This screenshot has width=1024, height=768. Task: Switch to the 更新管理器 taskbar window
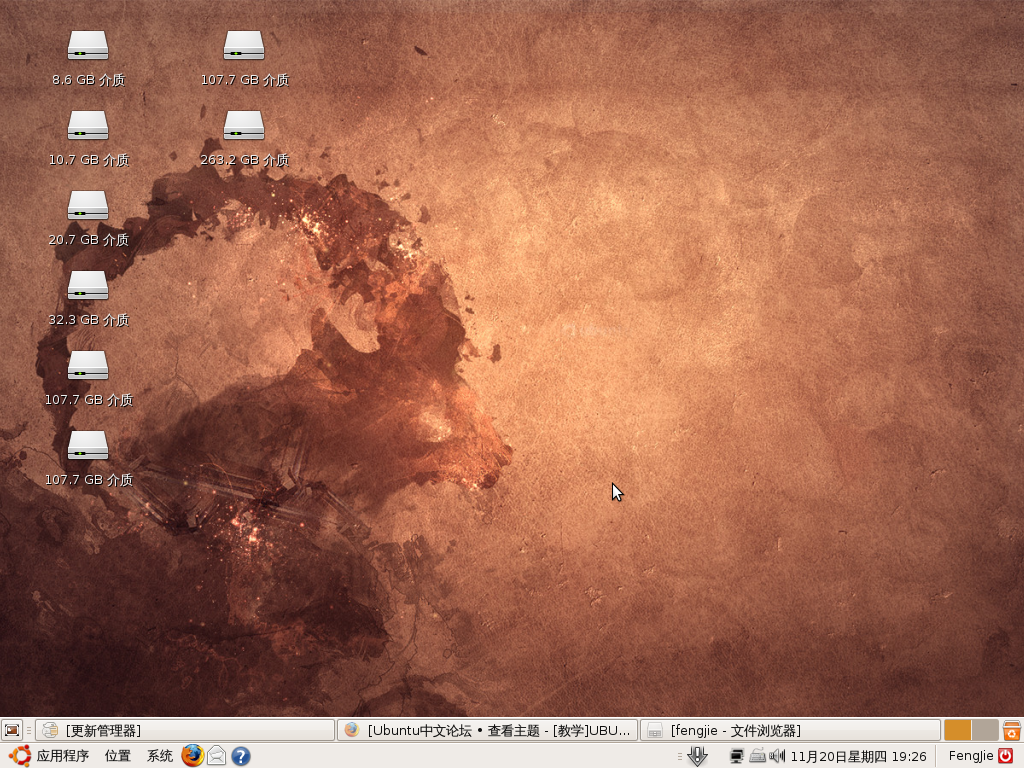point(185,730)
